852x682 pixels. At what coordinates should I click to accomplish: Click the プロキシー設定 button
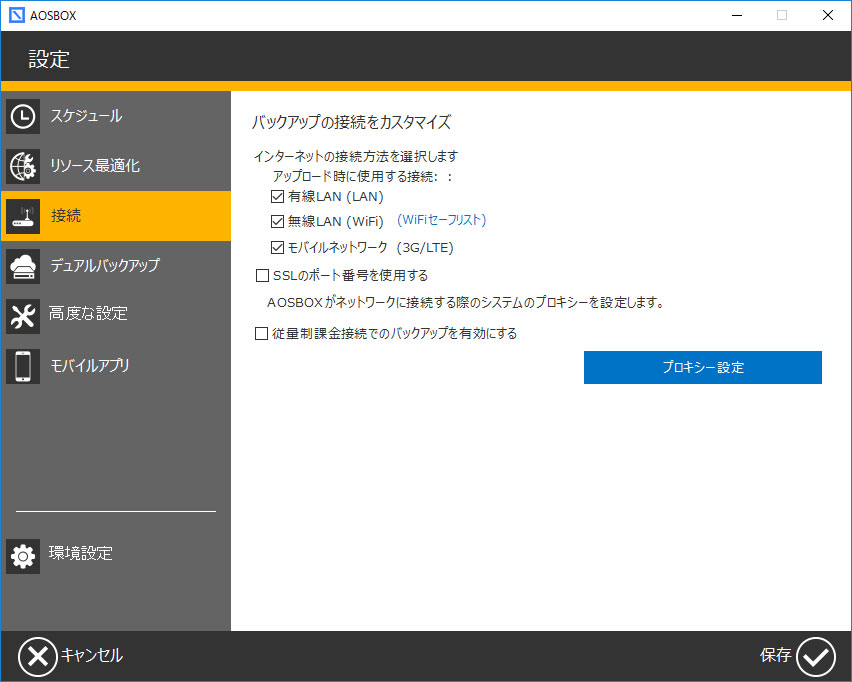(703, 367)
